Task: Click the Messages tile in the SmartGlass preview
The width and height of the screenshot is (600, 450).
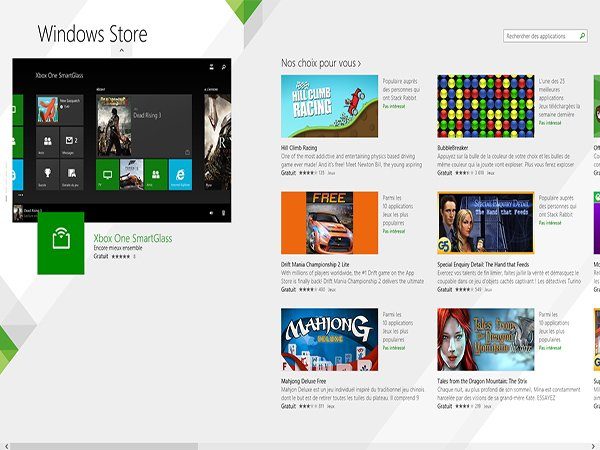Action: [72, 142]
